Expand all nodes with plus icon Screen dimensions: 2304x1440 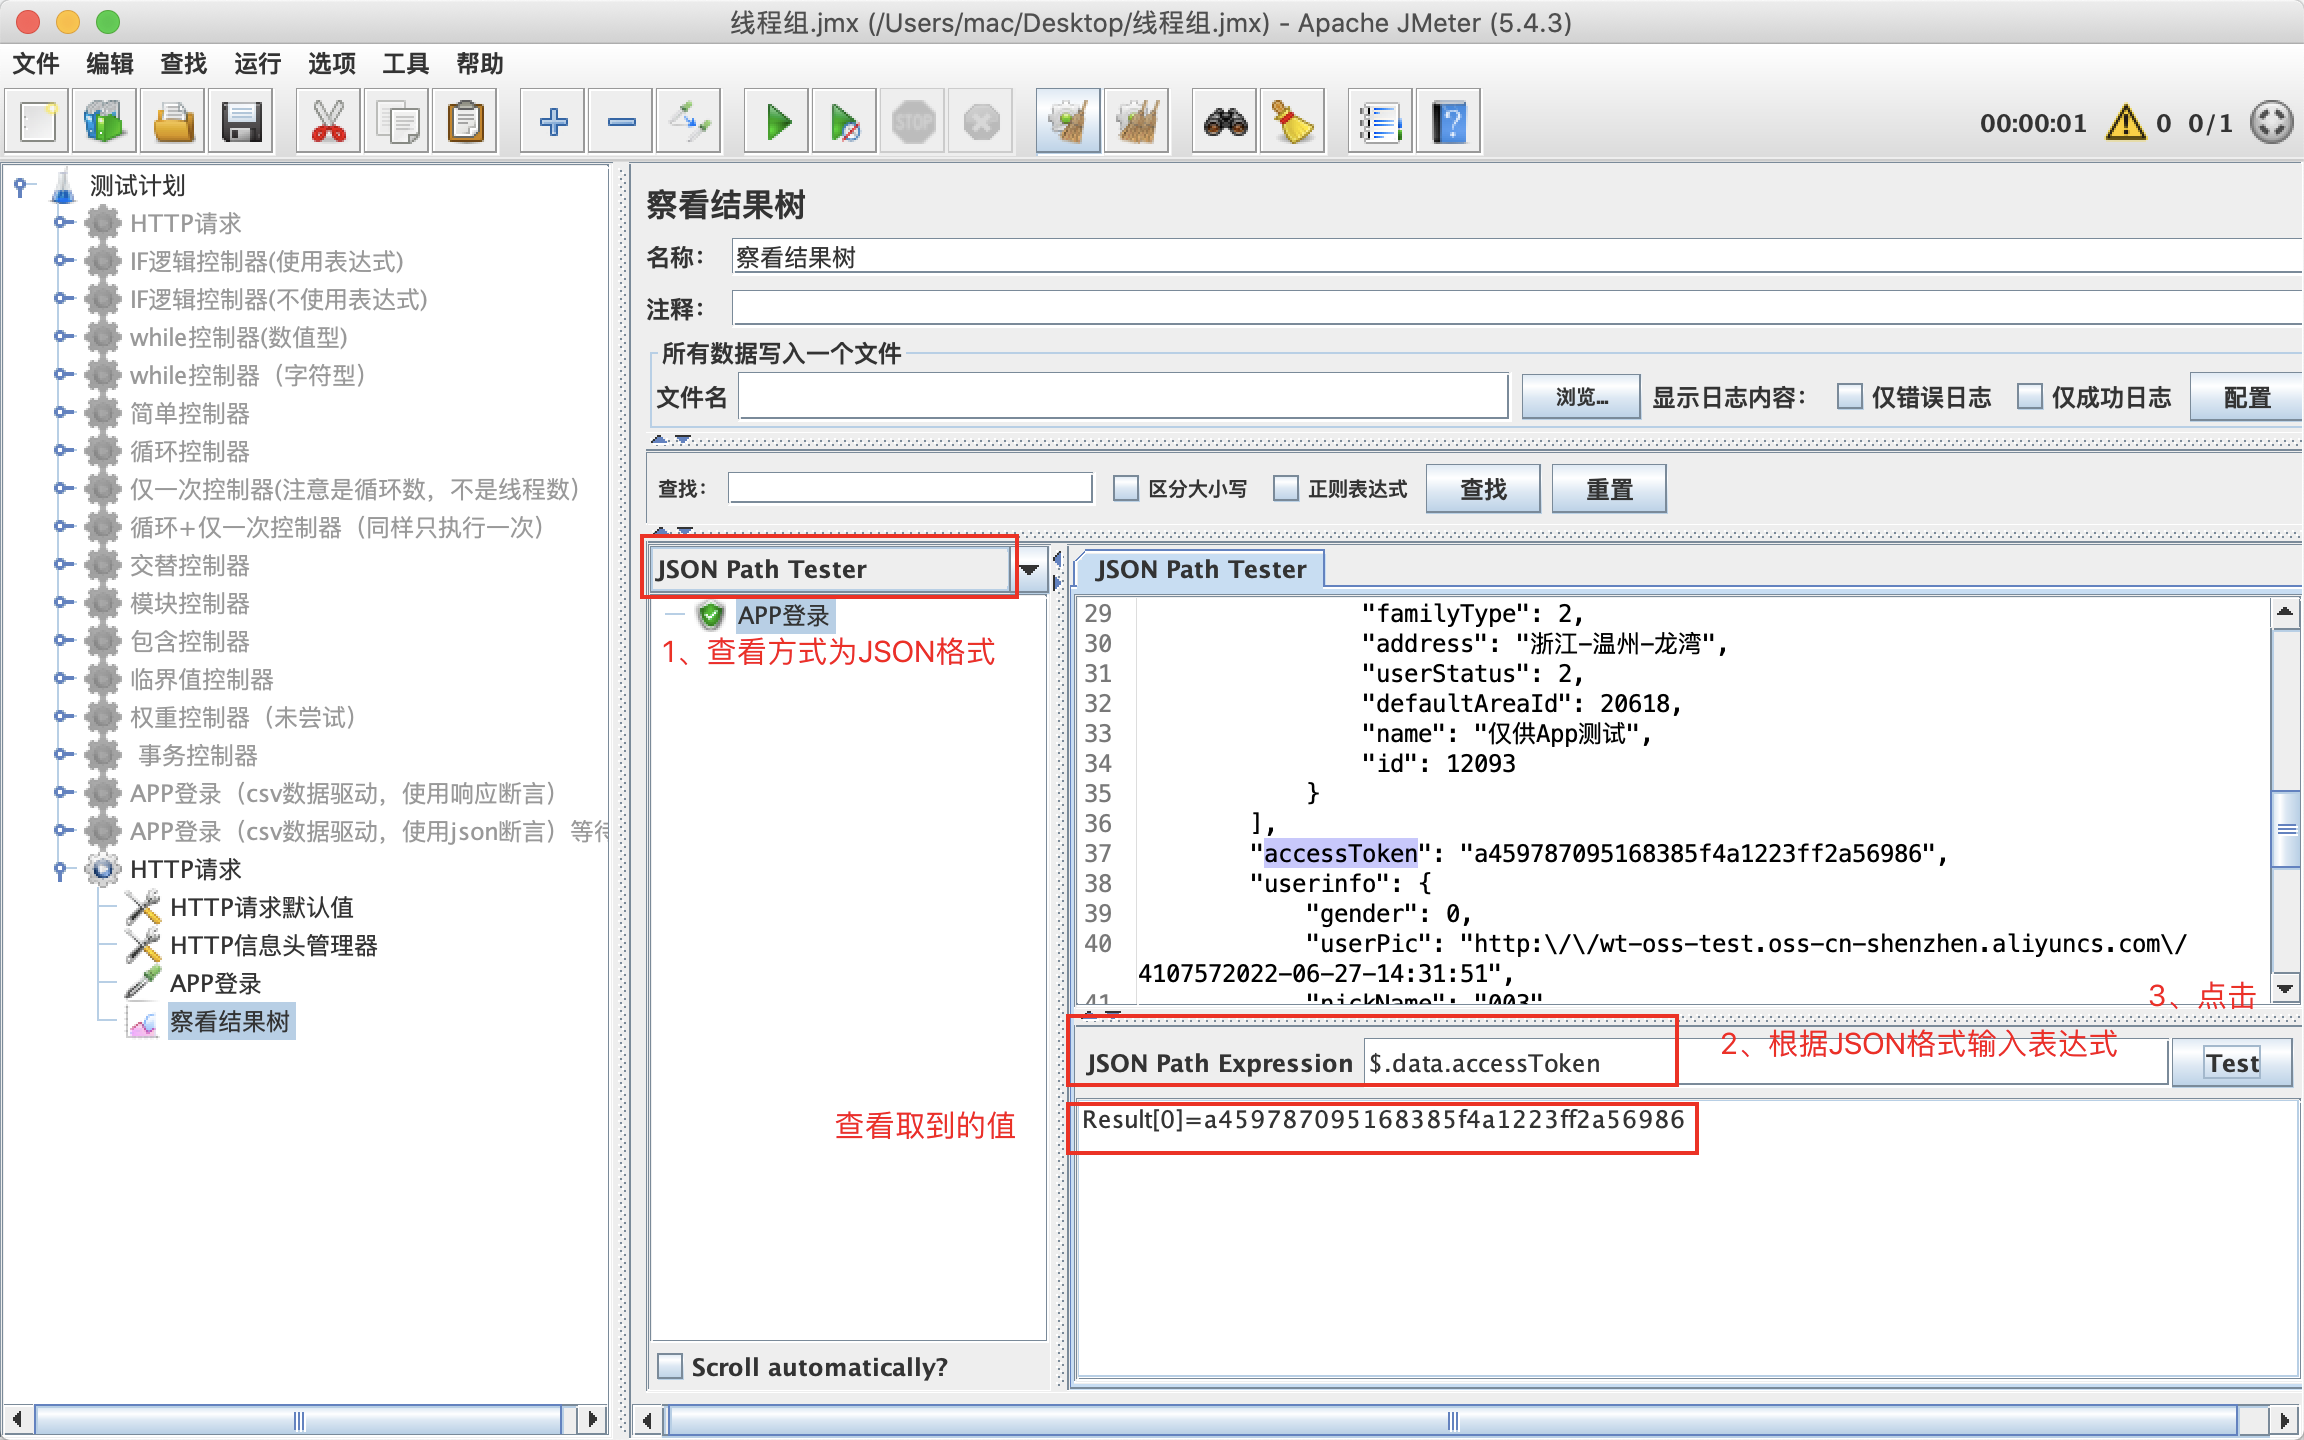[553, 123]
